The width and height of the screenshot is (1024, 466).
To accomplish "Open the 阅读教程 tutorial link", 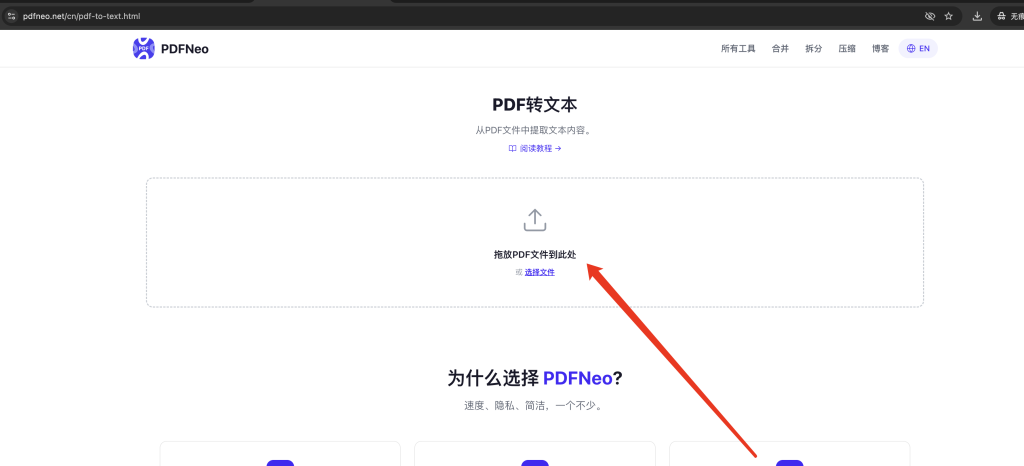I will pos(535,148).
